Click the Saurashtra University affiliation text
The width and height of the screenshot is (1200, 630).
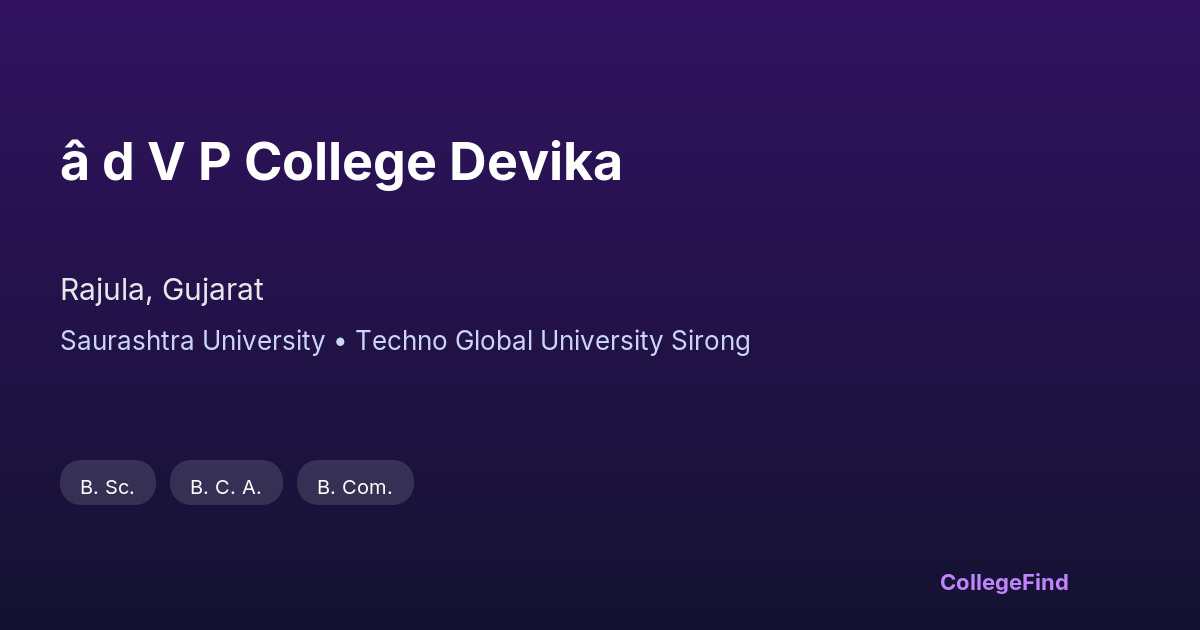tap(192, 341)
